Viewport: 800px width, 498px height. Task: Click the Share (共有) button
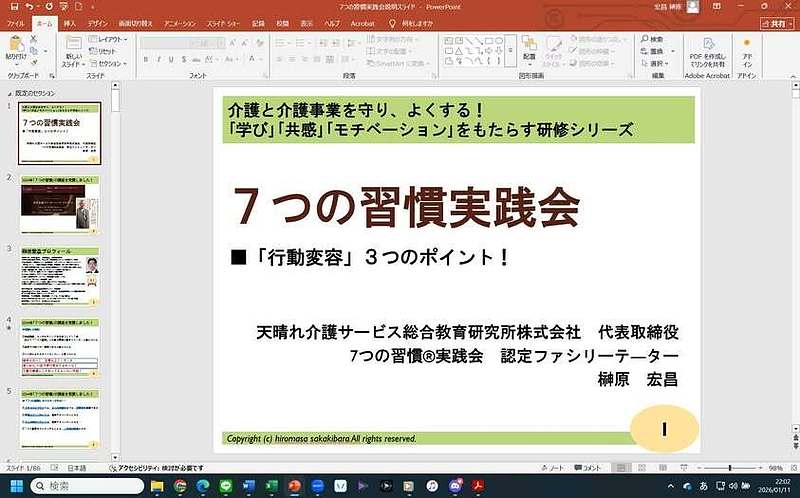(776, 22)
